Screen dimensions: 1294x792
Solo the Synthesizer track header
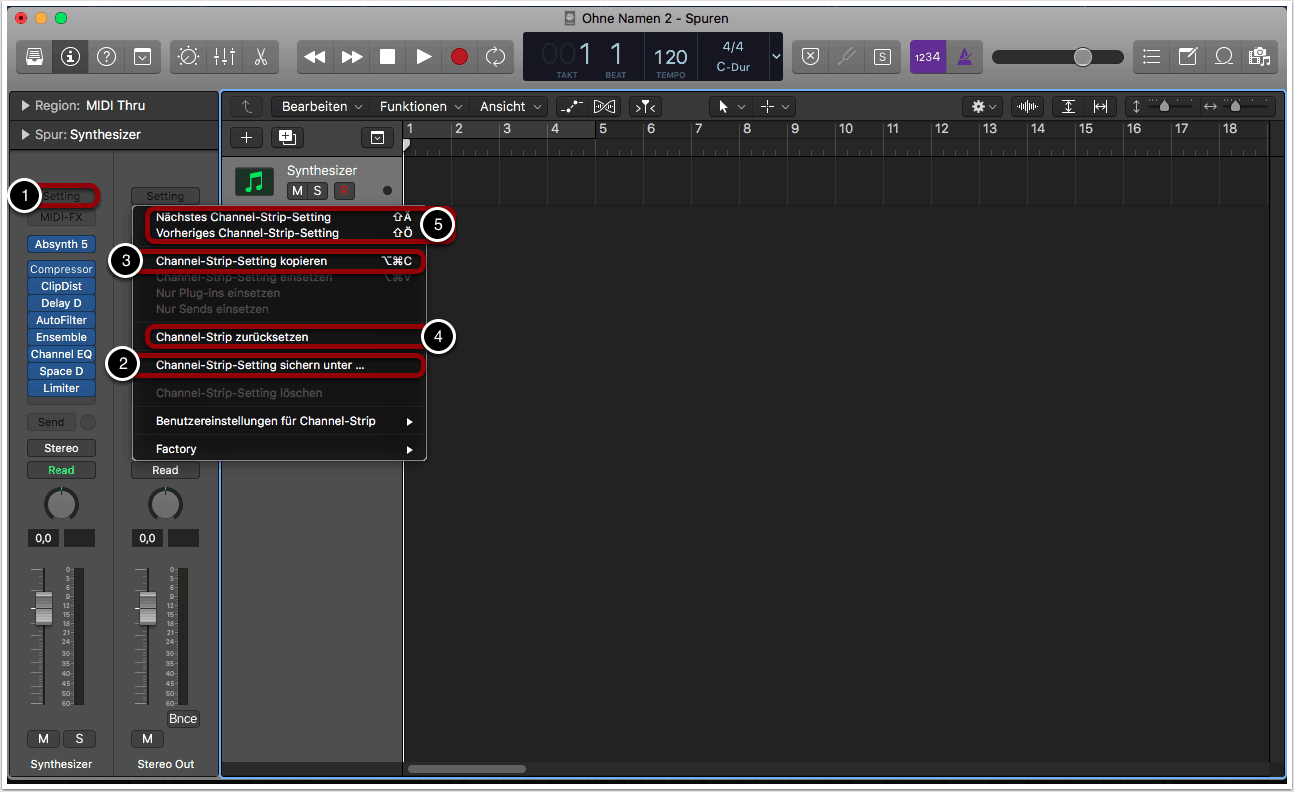click(318, 191)
